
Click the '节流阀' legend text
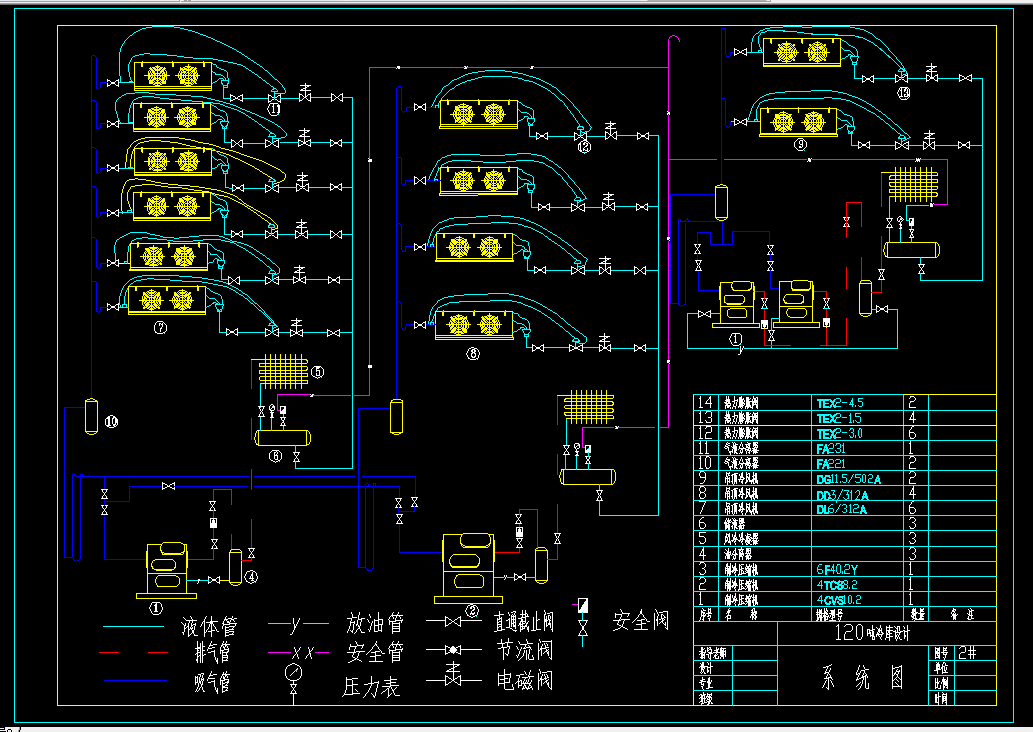[x=525, y=650]
